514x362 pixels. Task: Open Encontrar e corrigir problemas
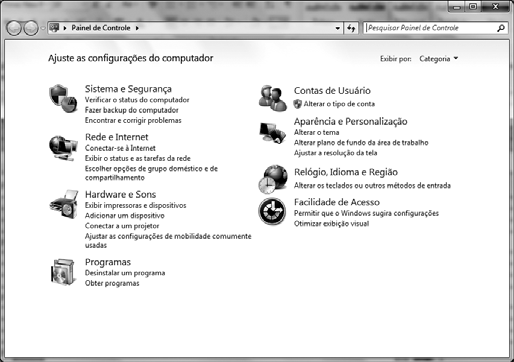click(133, 120)
